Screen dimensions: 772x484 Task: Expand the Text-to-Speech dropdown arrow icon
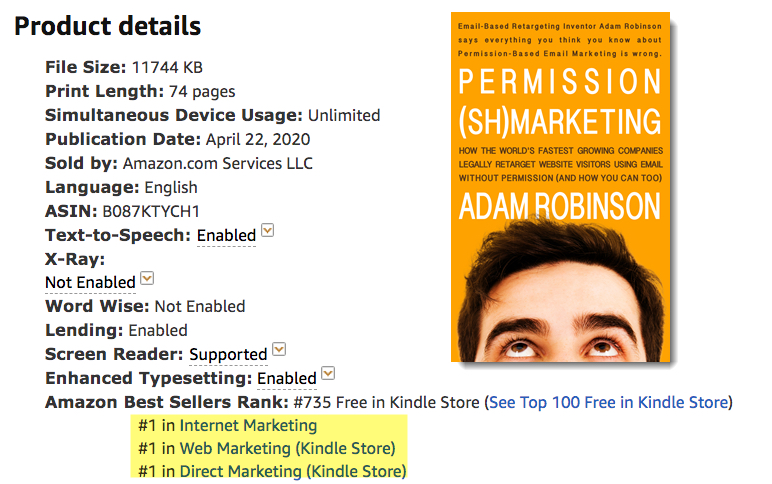(267, 230)
